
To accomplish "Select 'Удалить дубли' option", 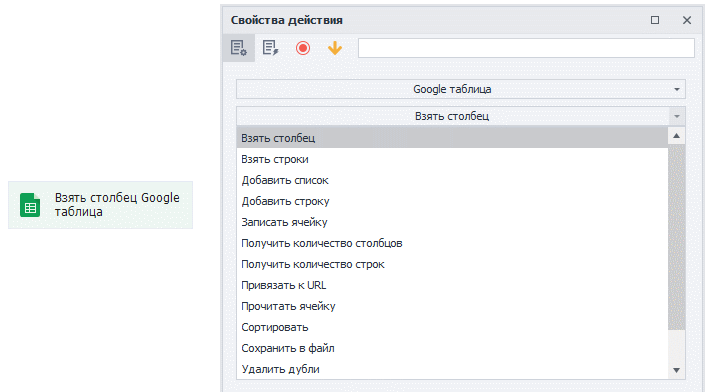I will coord(452,369).
